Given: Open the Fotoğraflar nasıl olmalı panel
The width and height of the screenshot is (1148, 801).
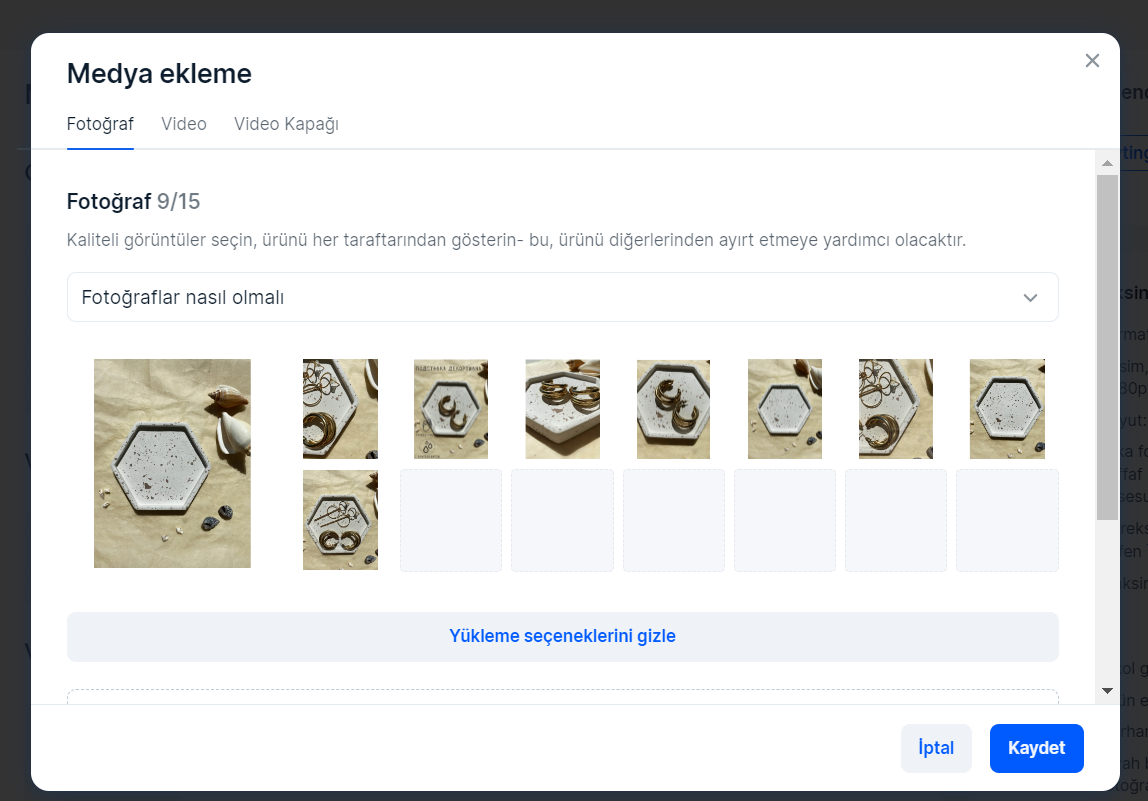Looking at the screenshot, I should click(562, 297).
